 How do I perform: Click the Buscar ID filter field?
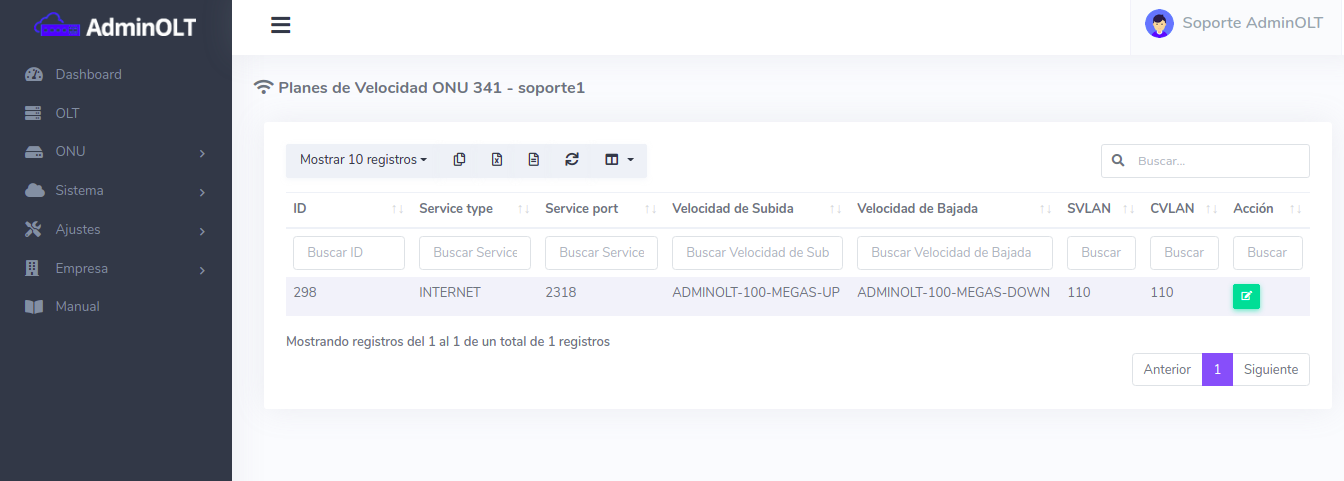[x=348, y=253]
